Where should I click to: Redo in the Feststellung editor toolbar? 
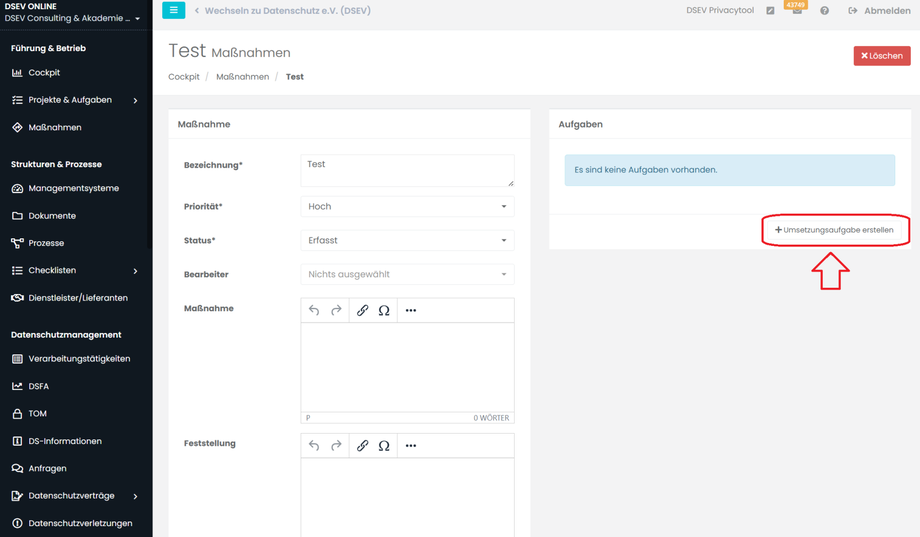(336, 445)
